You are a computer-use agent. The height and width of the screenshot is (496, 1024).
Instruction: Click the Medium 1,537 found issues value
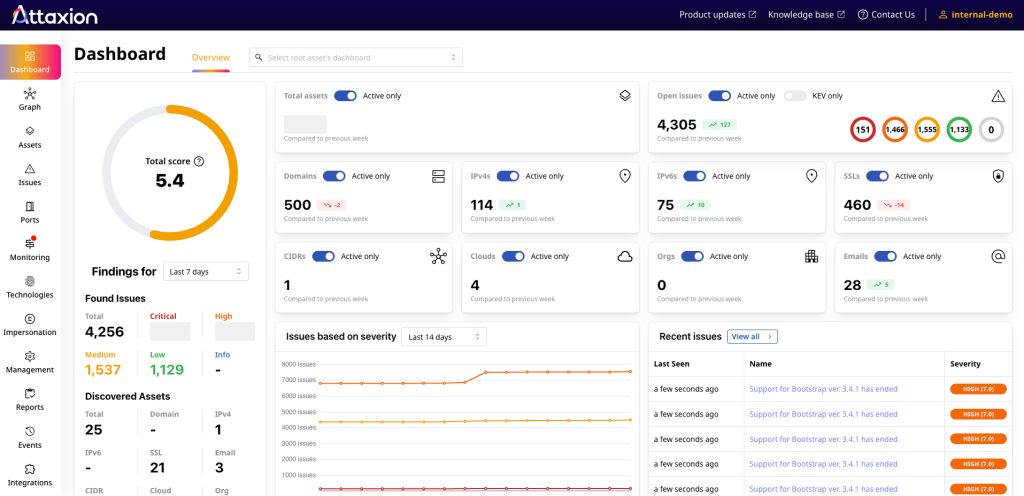click(x=103, y=371)
